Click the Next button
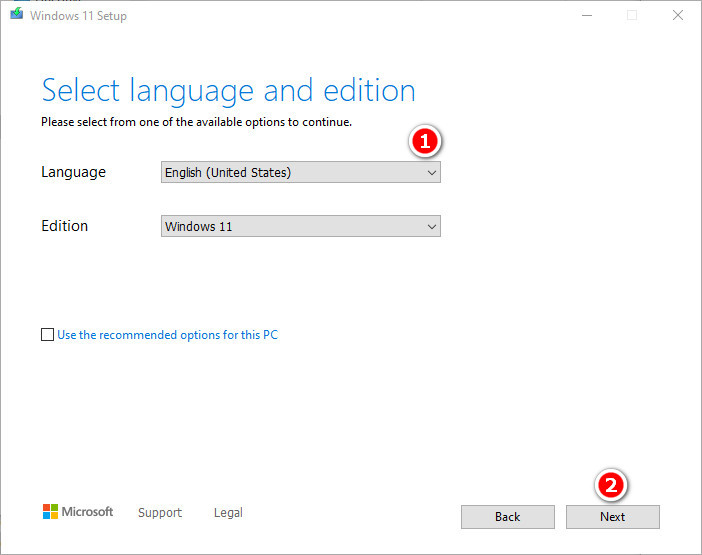 tap(612, 517)
